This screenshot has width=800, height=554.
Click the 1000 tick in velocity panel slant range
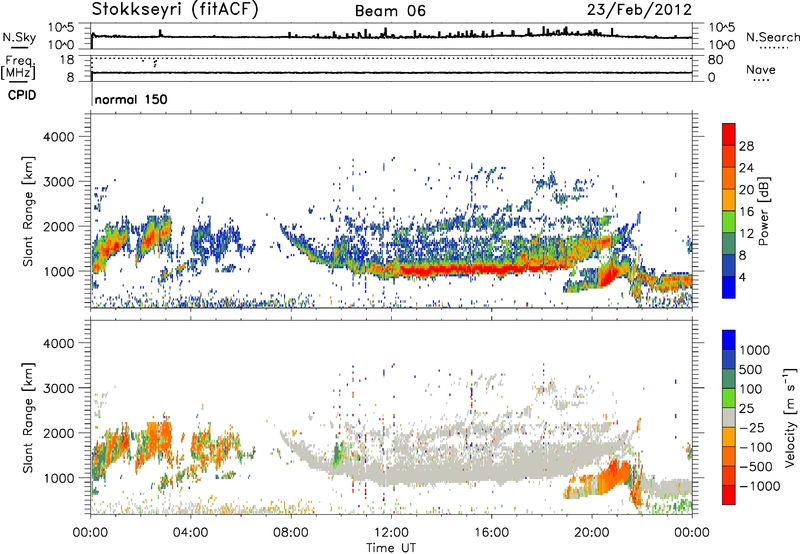coord(58,478)
